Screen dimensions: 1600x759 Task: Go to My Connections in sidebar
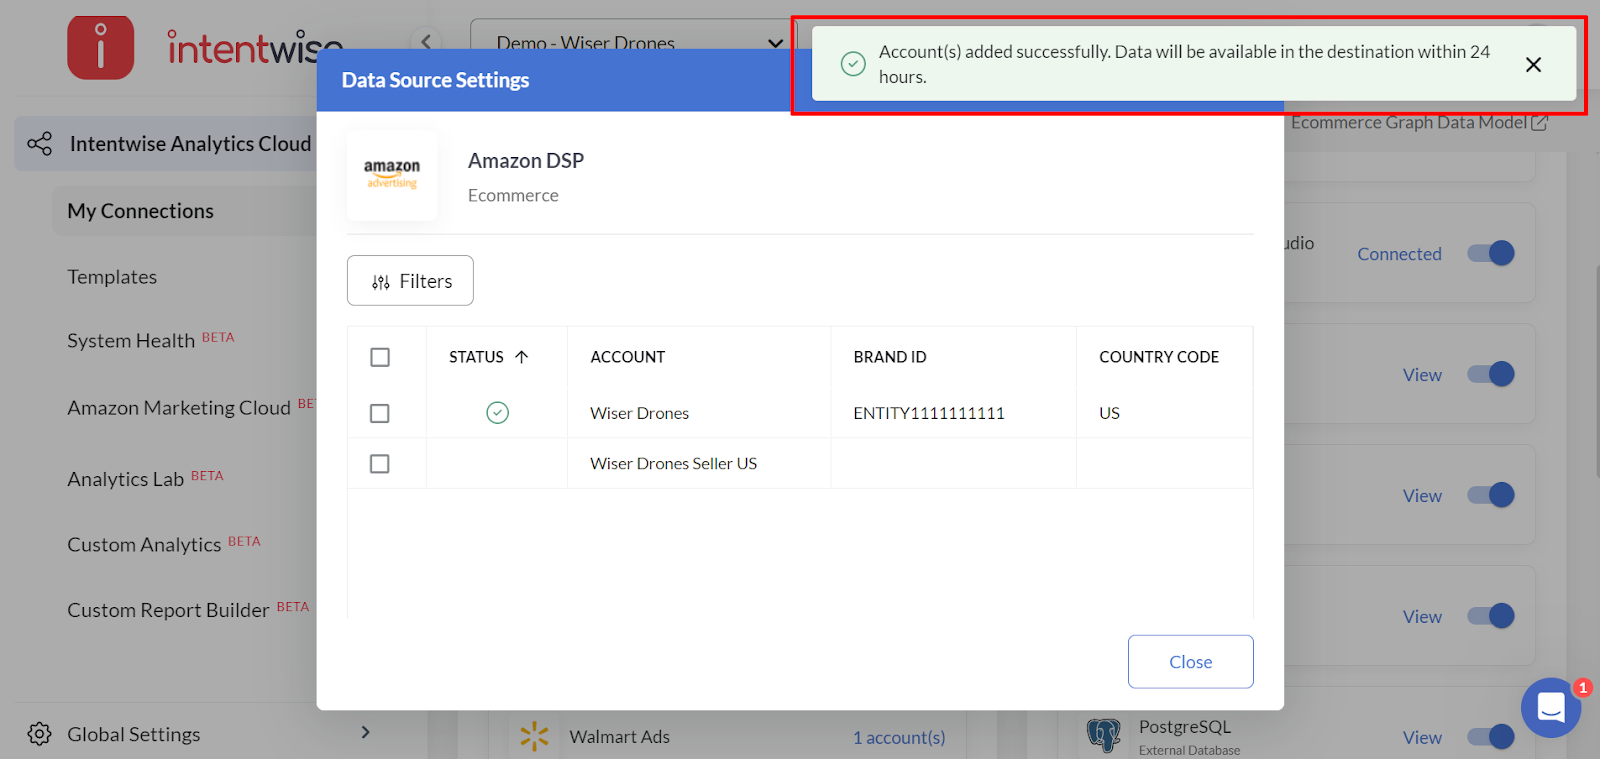(140, 211)
